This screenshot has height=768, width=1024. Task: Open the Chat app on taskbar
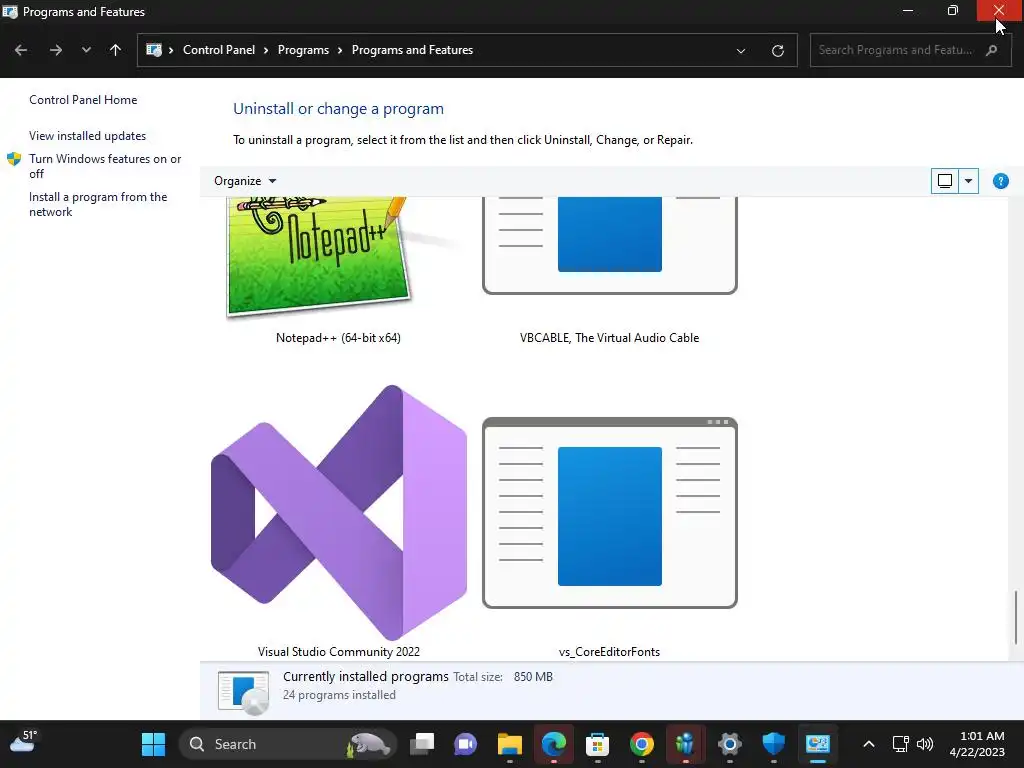[465, 744]
